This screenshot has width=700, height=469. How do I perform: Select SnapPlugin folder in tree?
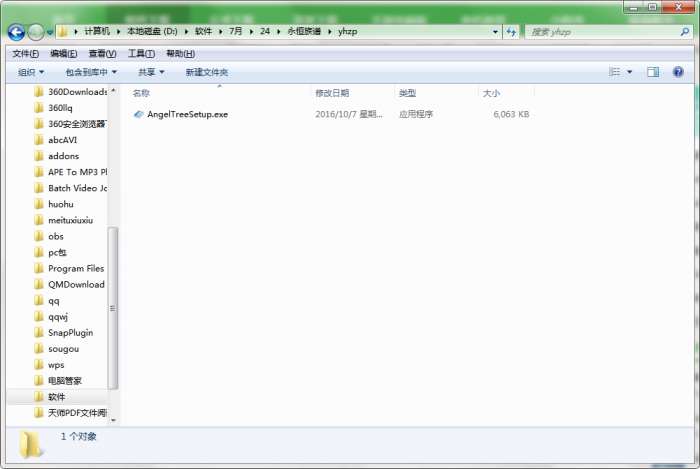pos(64,333)
